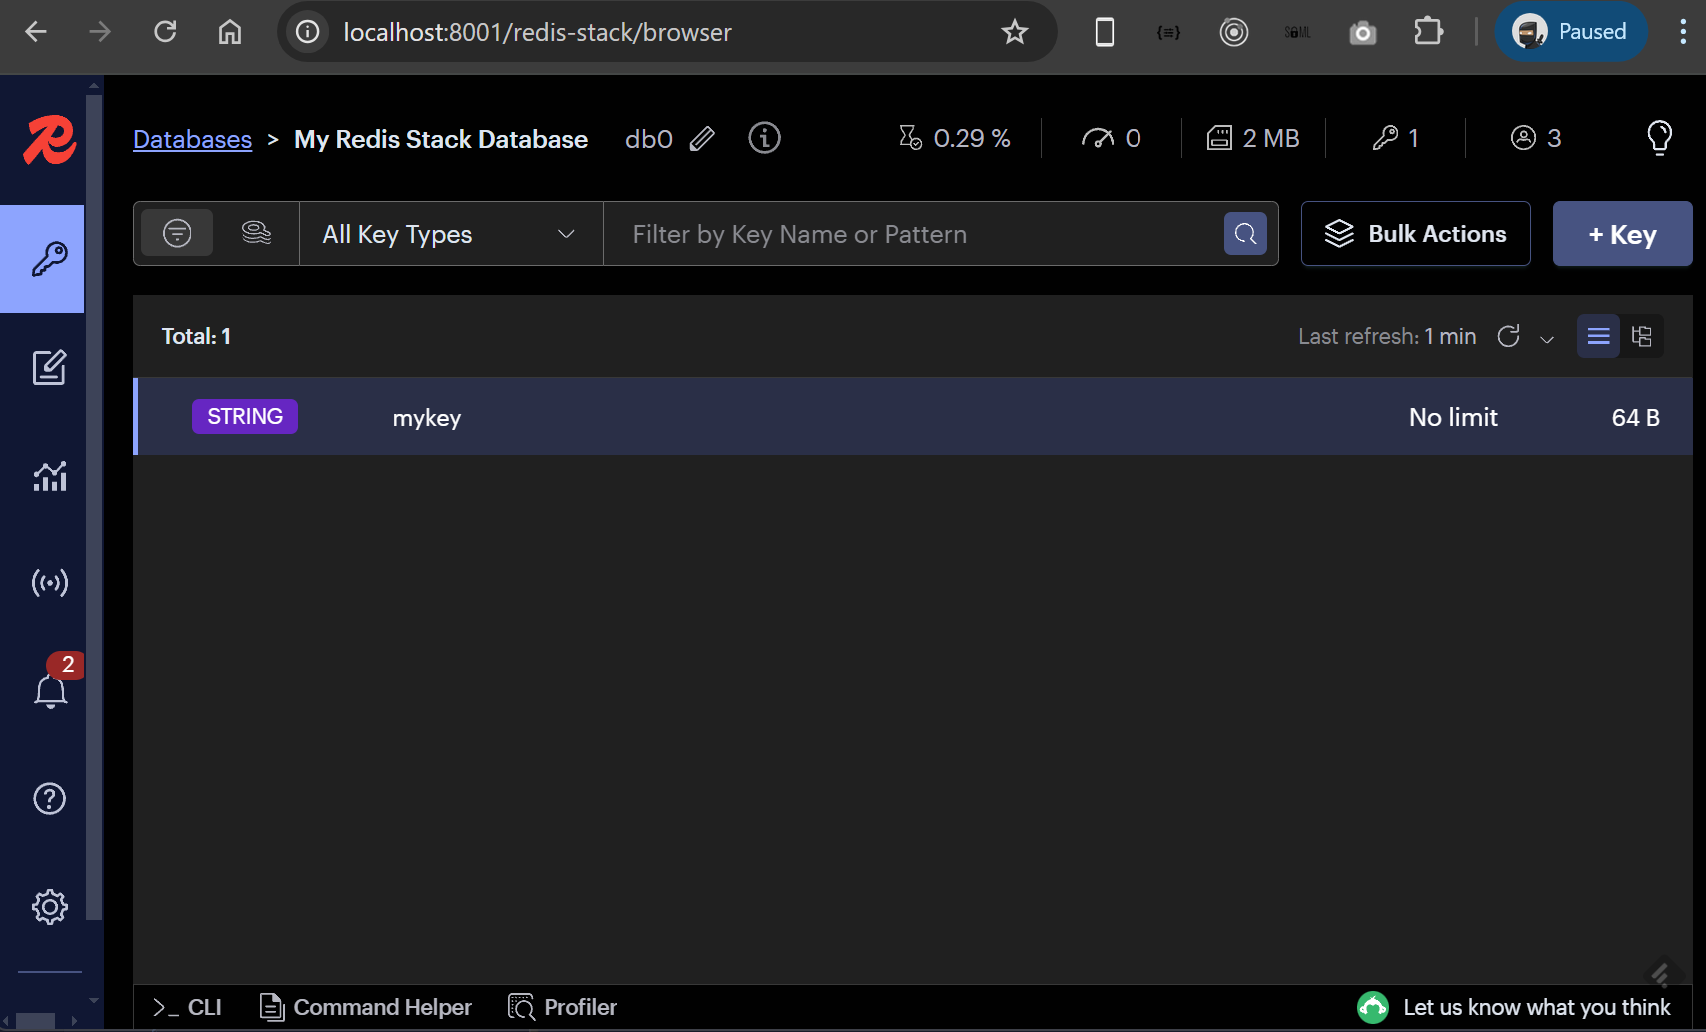Open the Help question mark icon

49,798
